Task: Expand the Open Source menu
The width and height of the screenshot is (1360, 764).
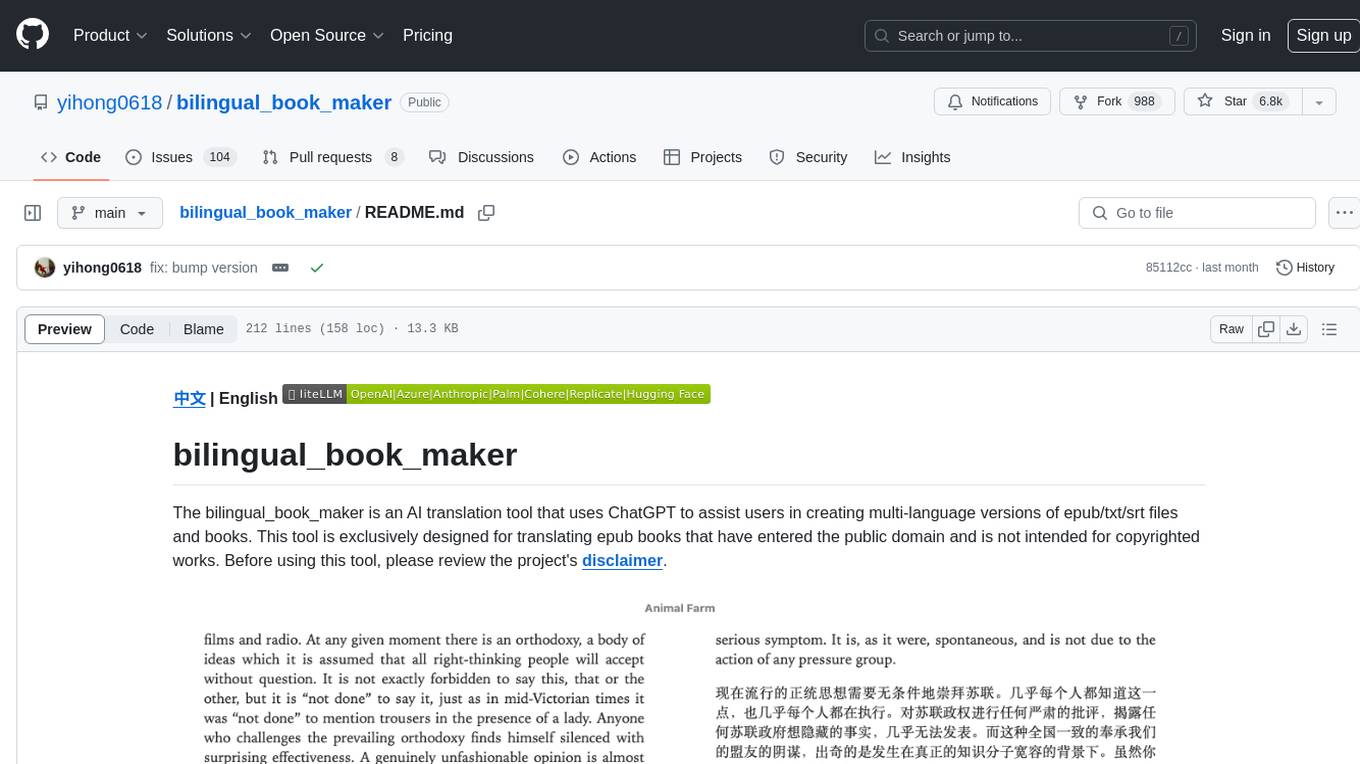Action: coord(327,35)
